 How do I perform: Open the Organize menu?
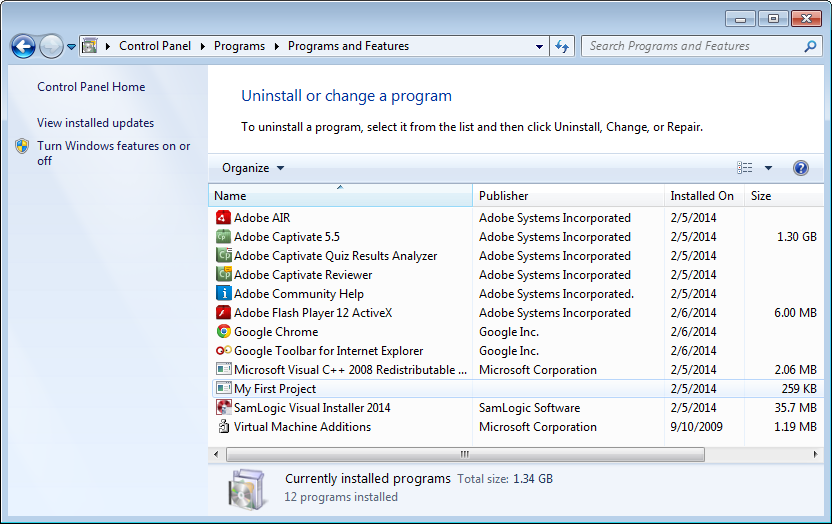tap(253, 168)
